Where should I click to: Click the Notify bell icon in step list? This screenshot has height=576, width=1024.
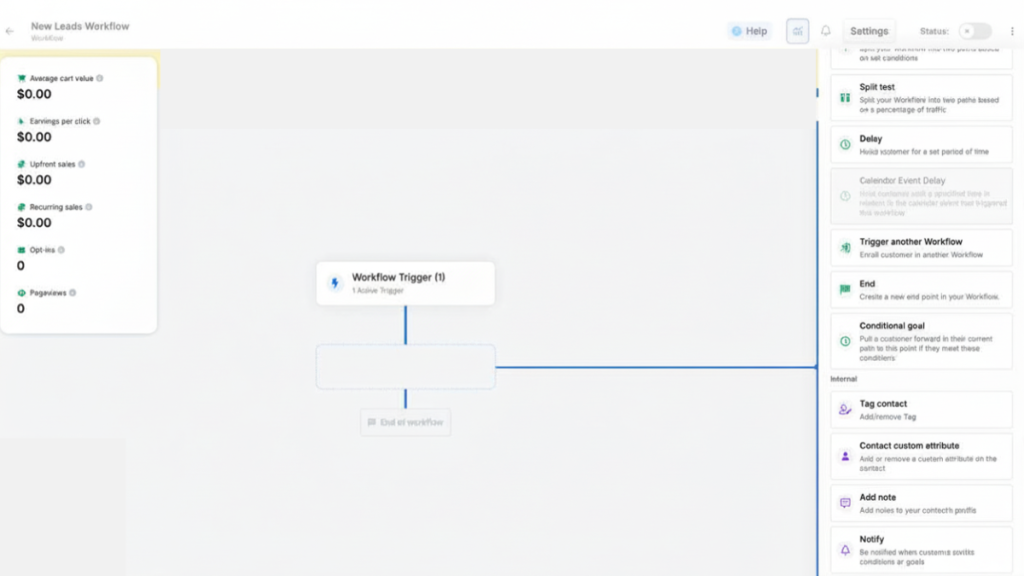click(x=845, y=550)
